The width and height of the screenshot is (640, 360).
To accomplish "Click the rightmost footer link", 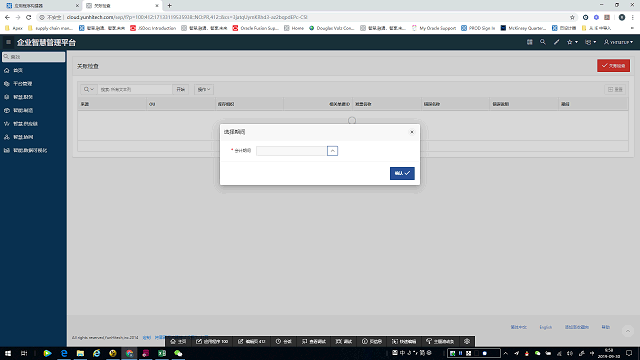I will (x=606, y=327).
